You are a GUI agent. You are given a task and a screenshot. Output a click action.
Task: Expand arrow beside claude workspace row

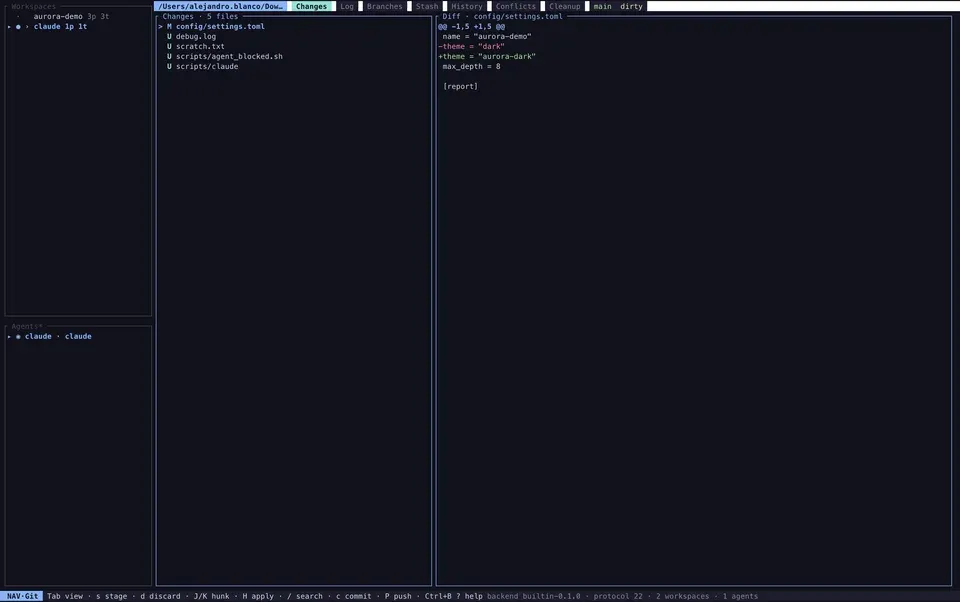(9, 26)
